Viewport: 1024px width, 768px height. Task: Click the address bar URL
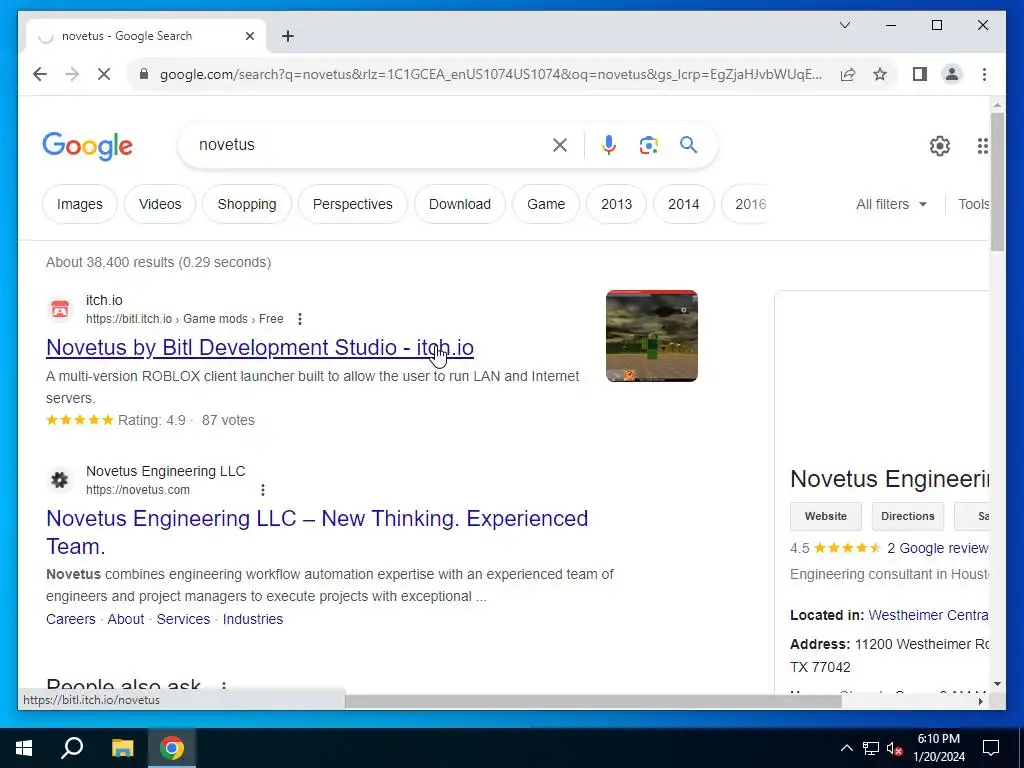point(491,74)
